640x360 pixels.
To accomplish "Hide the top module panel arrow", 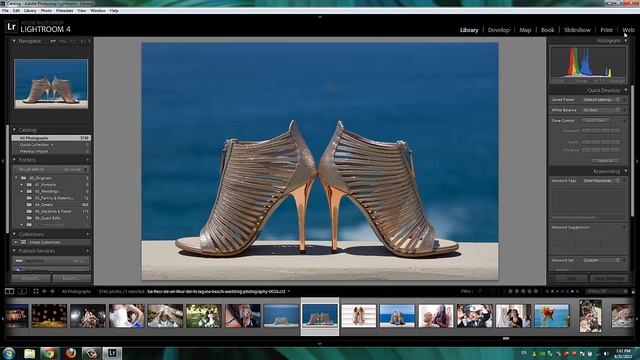I will pos(320,17).
